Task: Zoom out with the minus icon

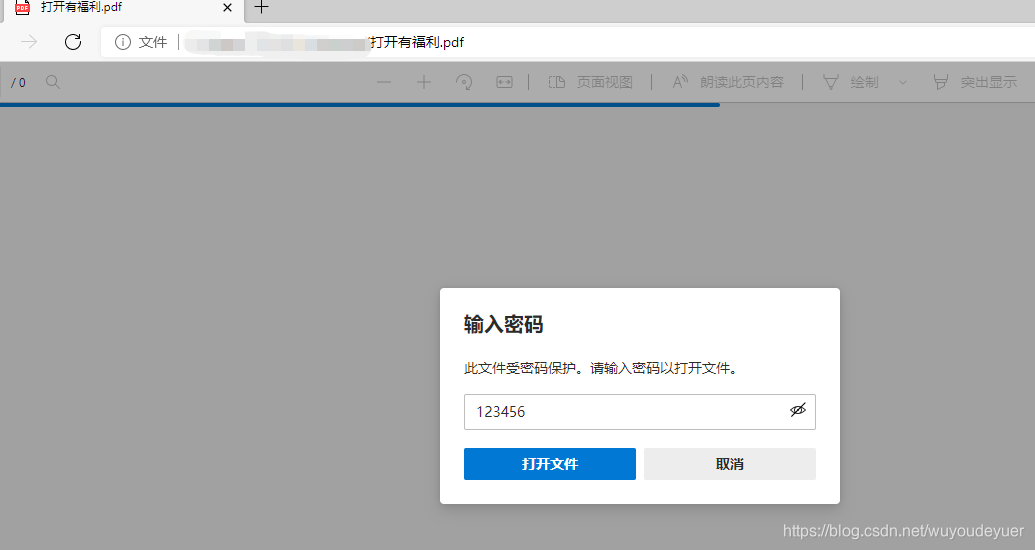Action: (384, 82)
